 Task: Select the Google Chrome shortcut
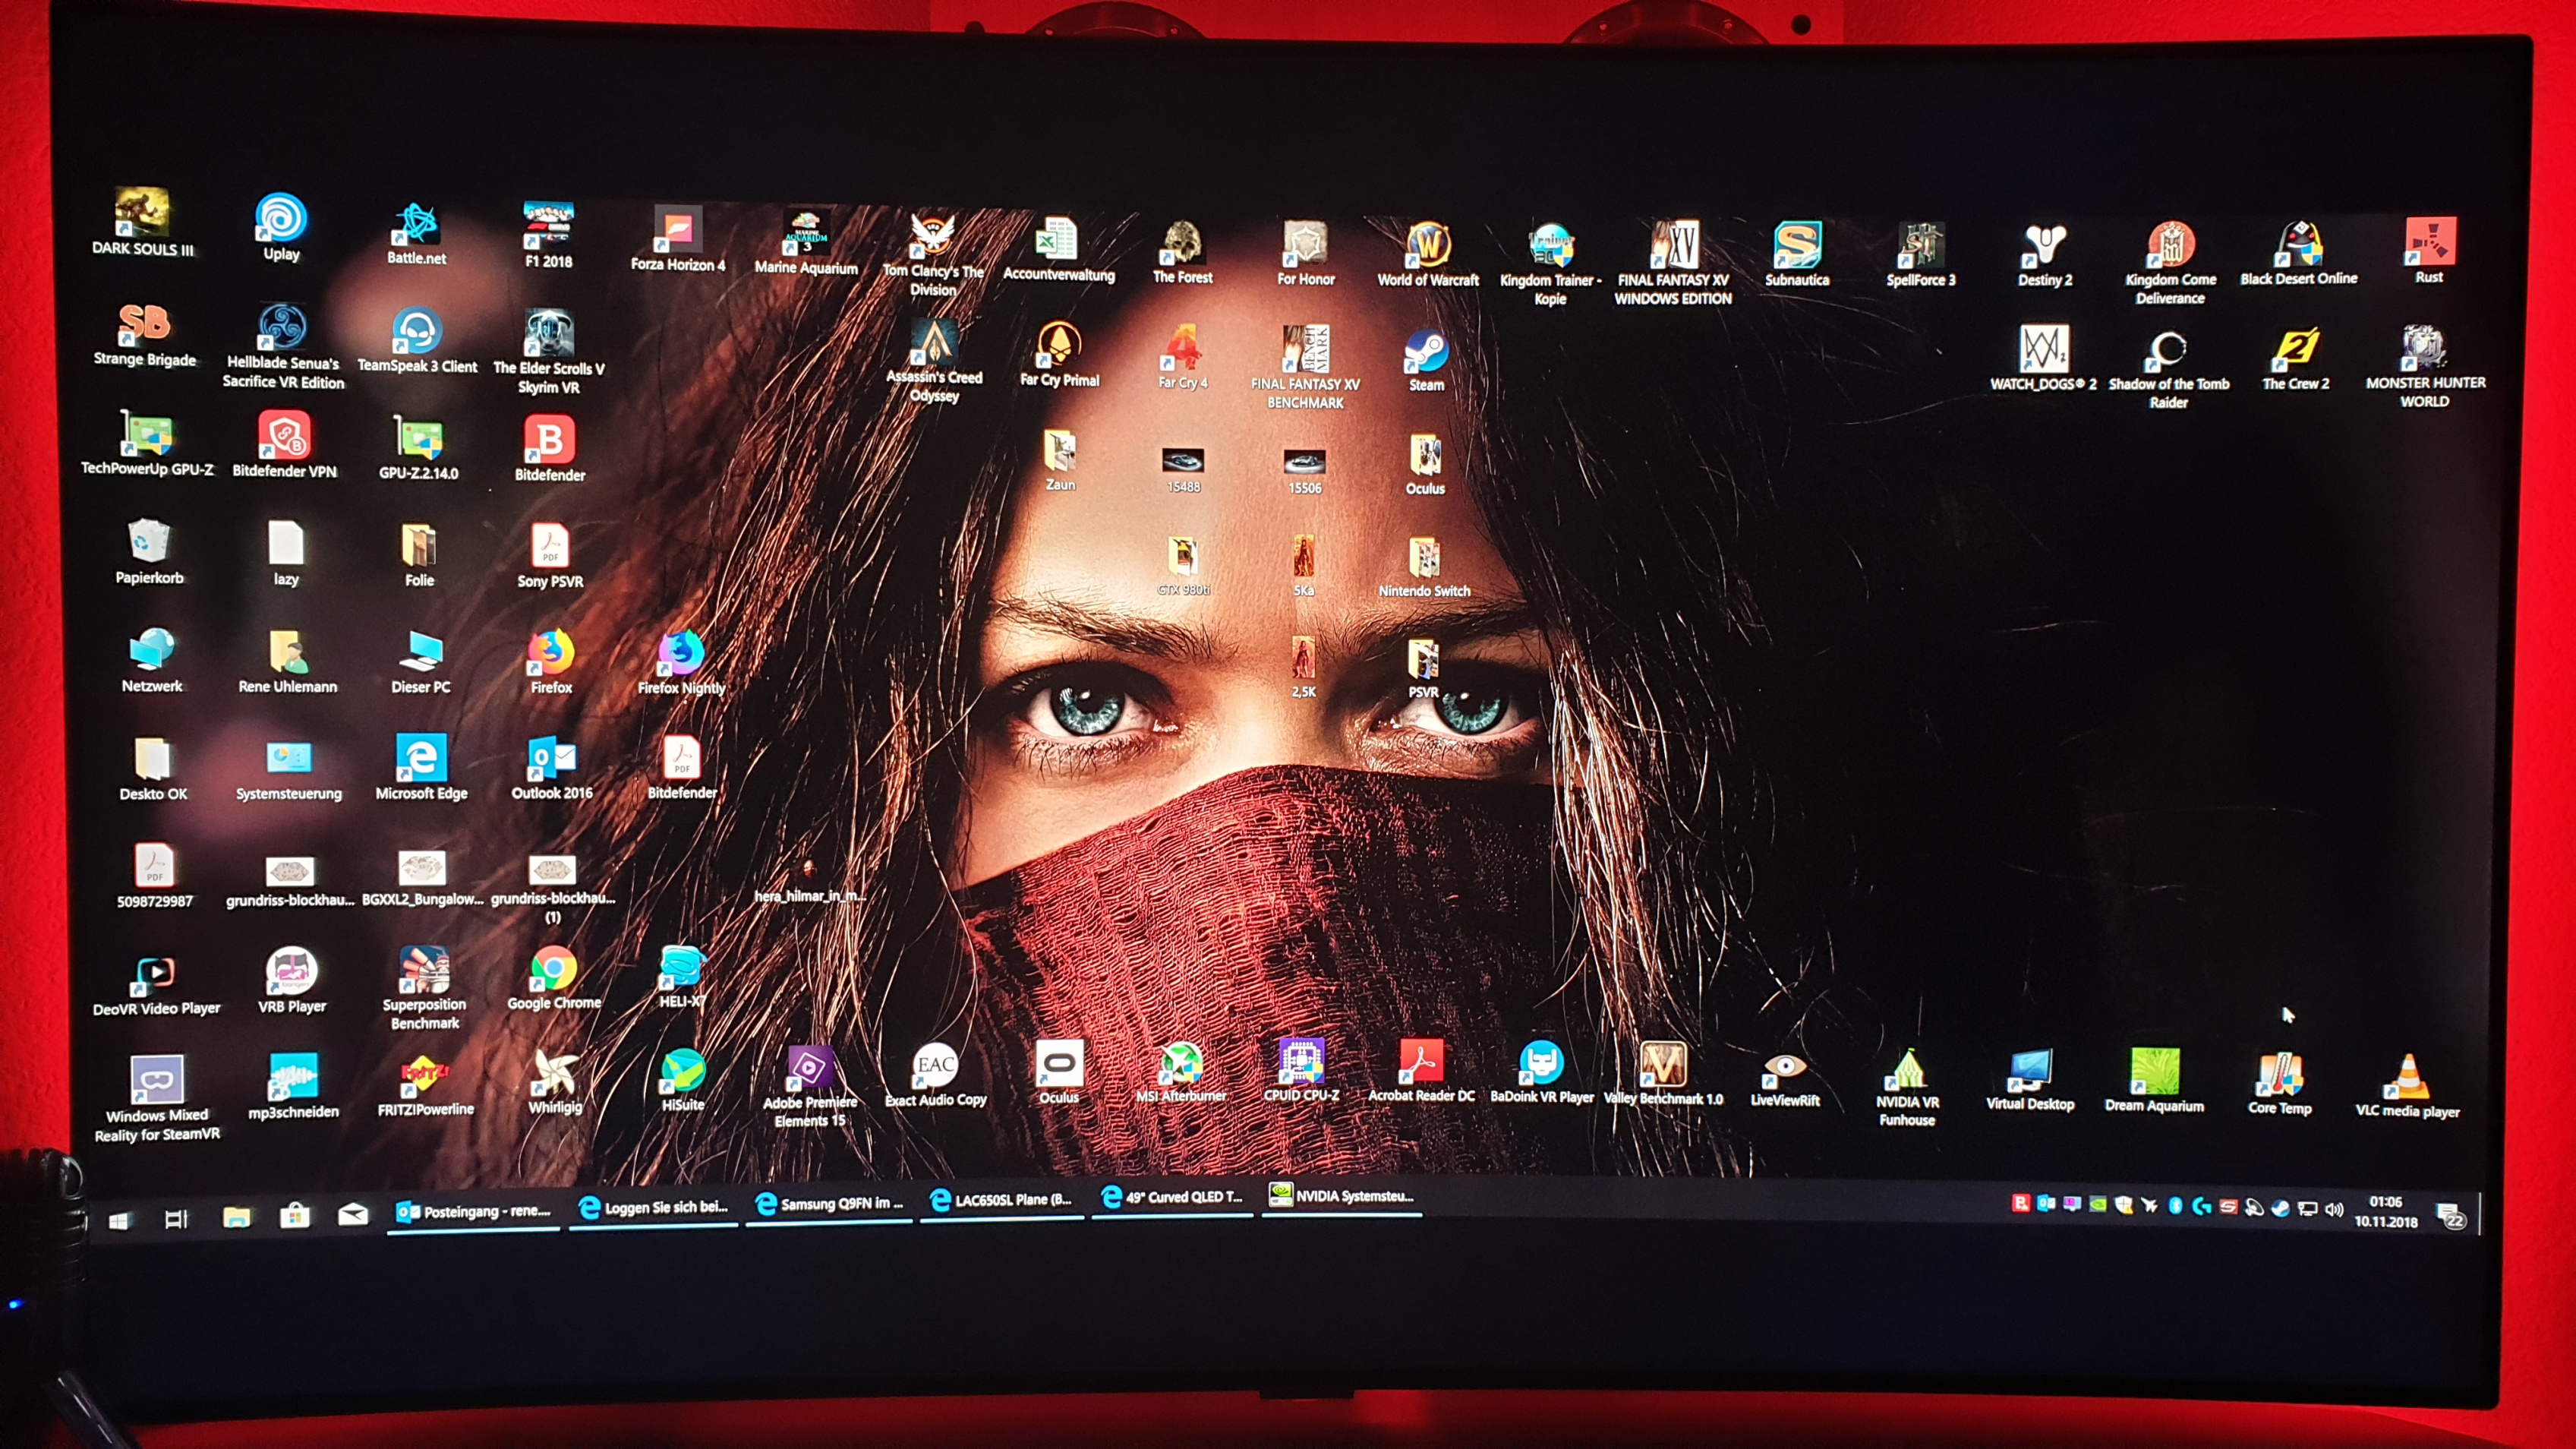coord(554,978)
